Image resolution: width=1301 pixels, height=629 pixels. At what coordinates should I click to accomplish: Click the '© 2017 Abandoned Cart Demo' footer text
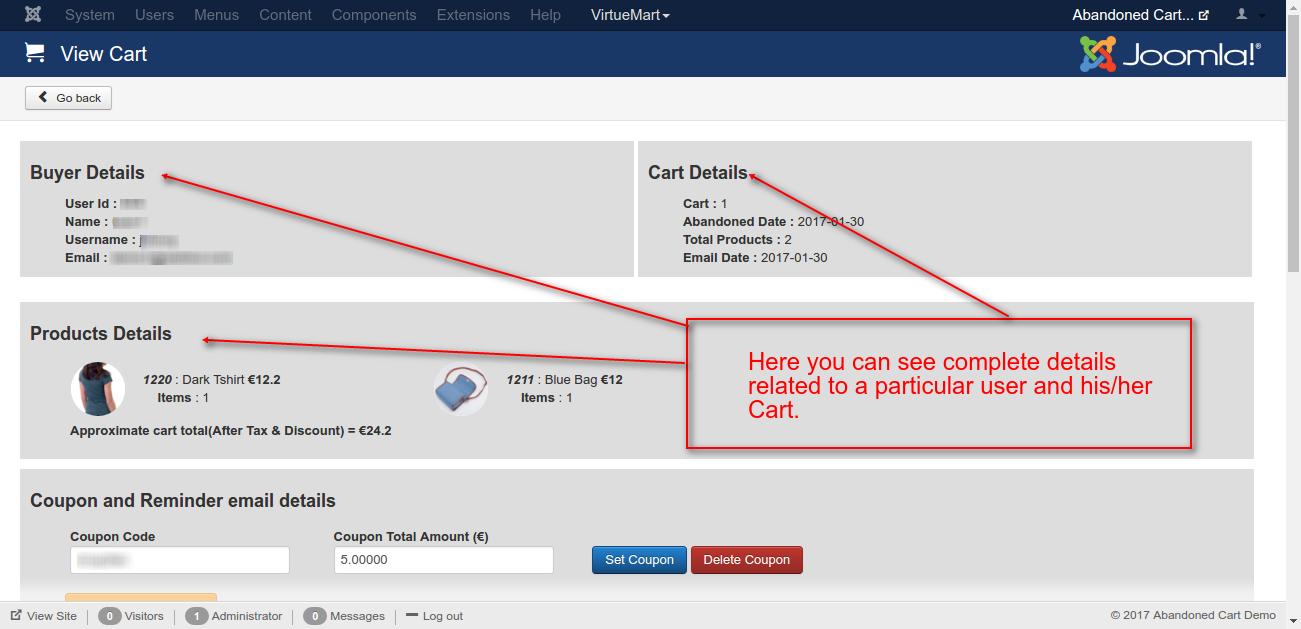[x=1193, y=616]
